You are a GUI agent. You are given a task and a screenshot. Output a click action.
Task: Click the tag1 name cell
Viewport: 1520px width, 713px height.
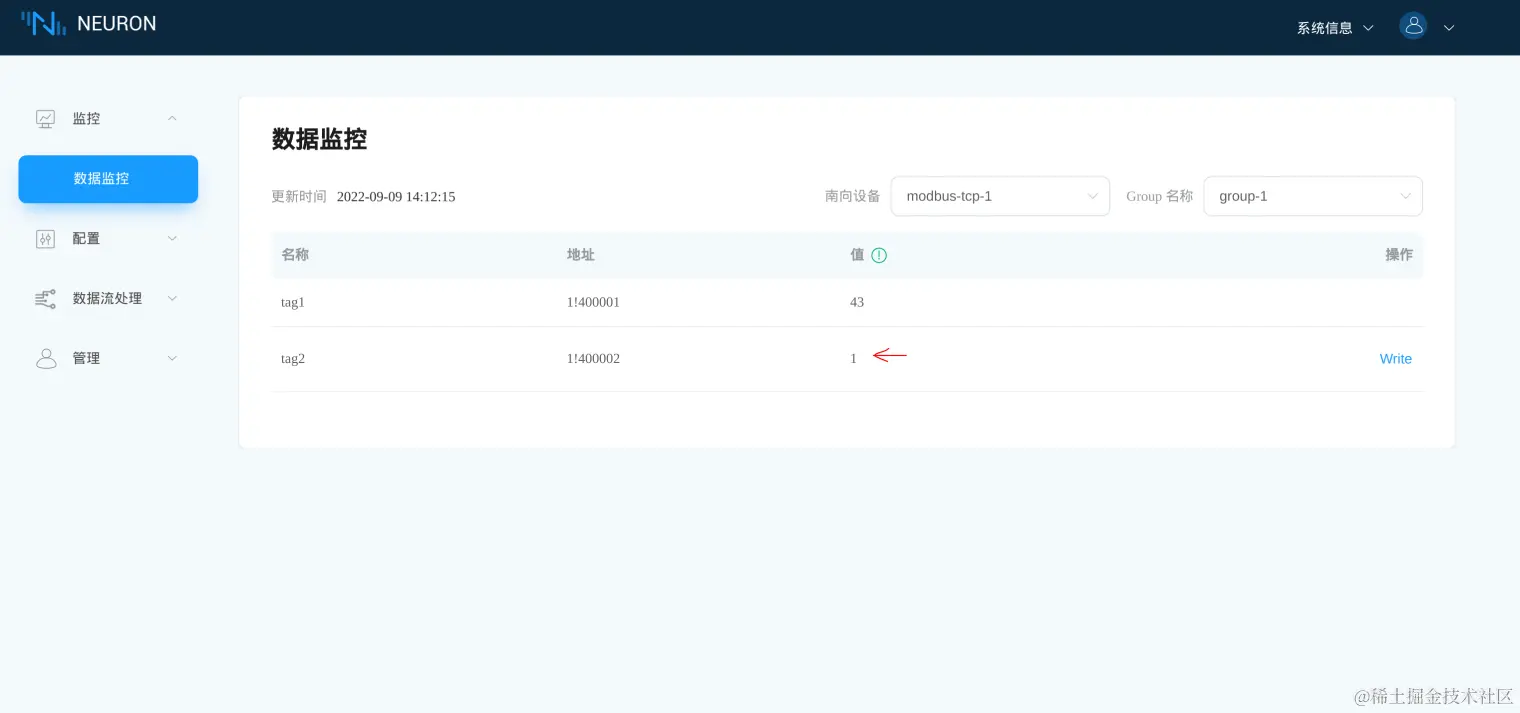(x=293, y=302)
